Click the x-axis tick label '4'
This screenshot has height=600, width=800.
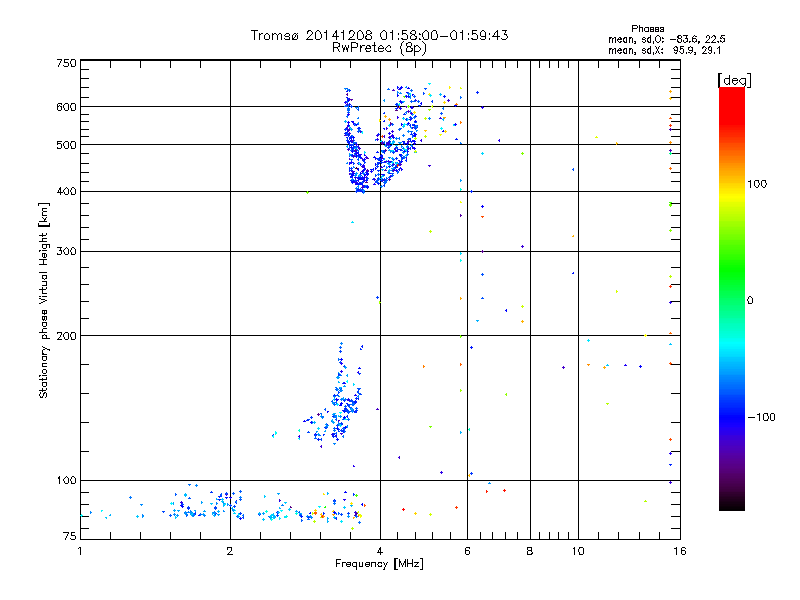coord(380,551)
